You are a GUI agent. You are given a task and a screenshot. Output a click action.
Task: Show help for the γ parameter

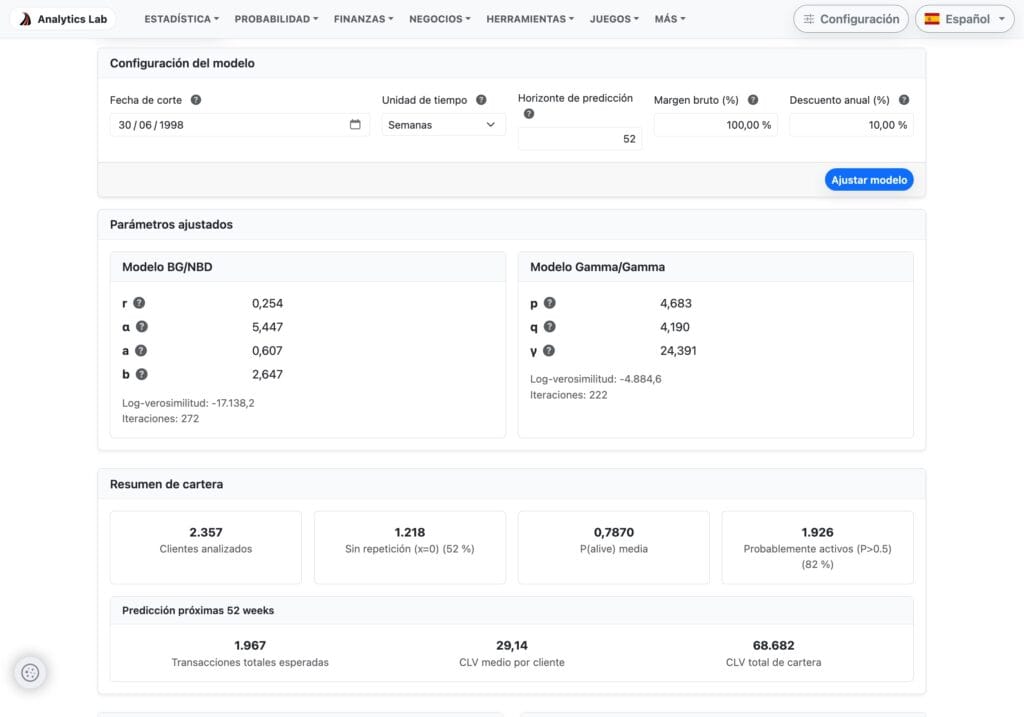pyautogui.click(x=549, y=351)
